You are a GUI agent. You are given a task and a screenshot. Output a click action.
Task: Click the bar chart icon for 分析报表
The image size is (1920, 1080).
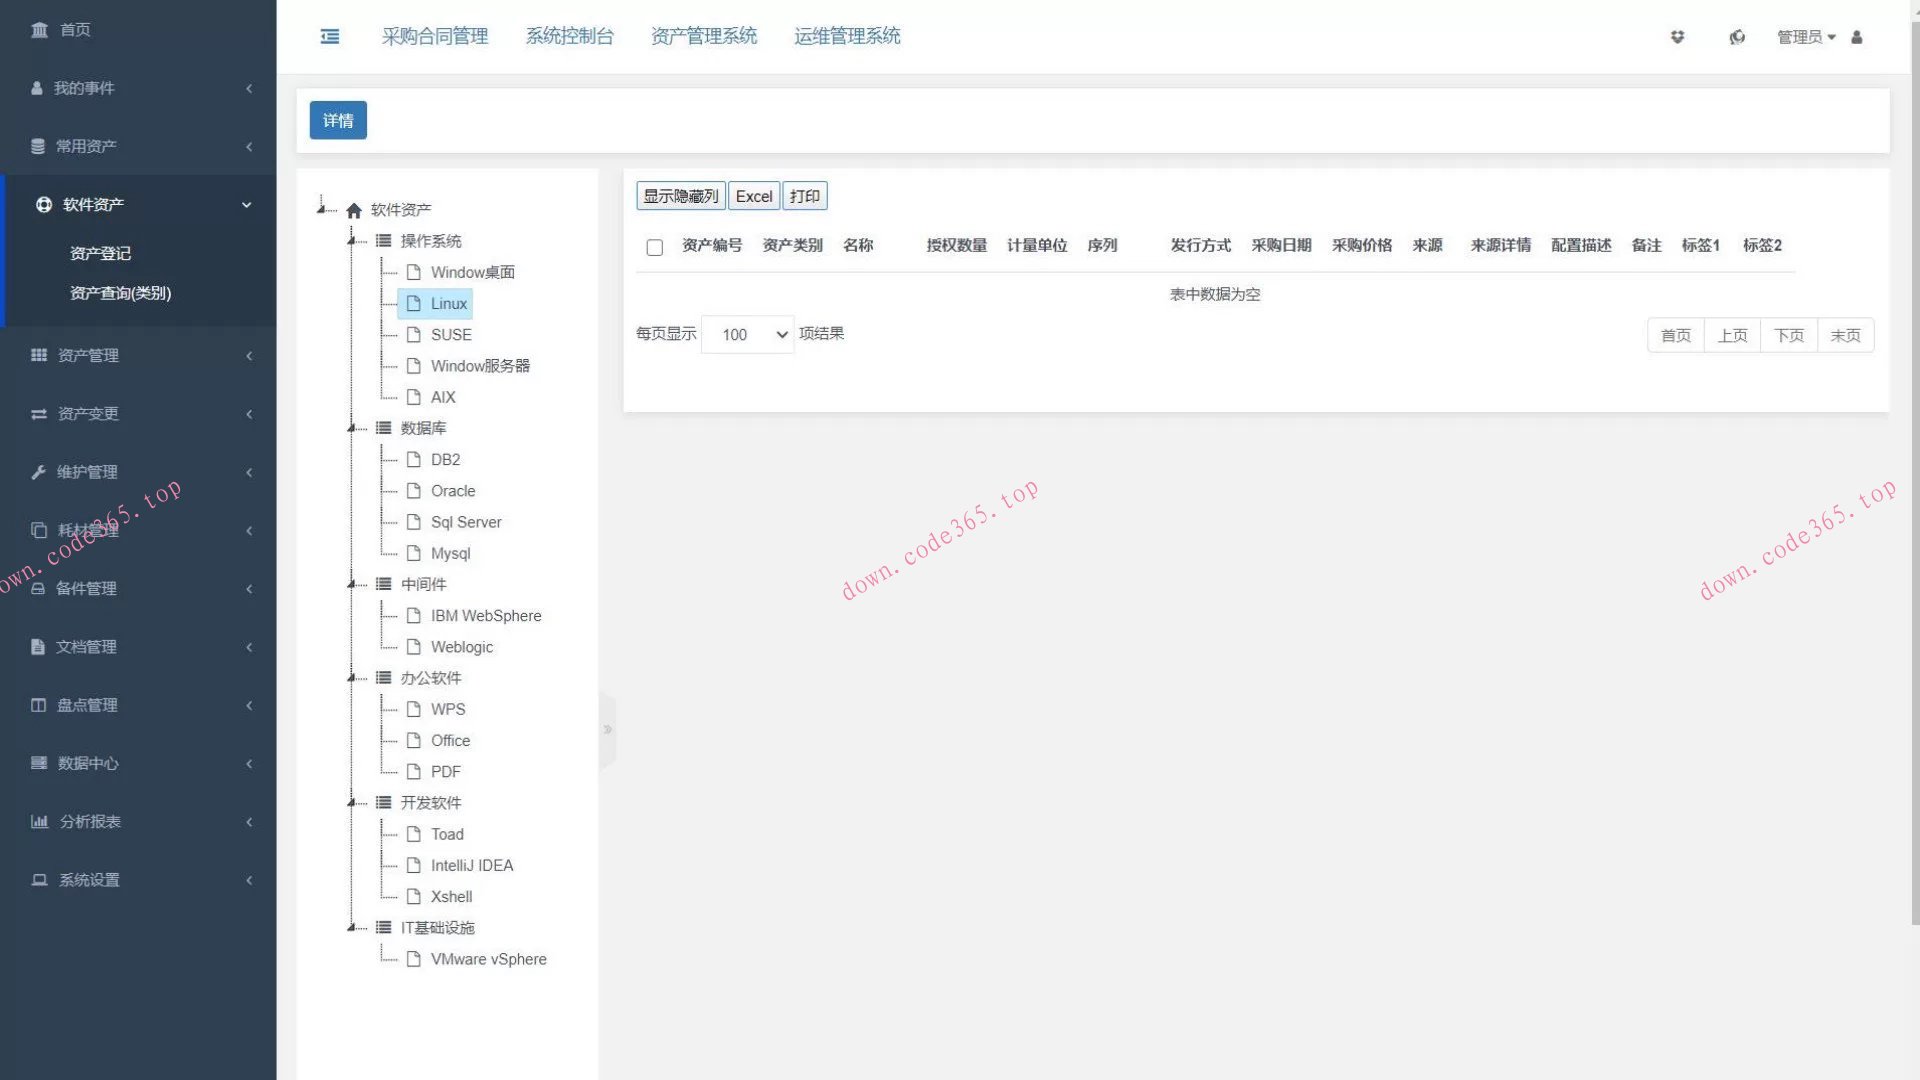point(39,822)
